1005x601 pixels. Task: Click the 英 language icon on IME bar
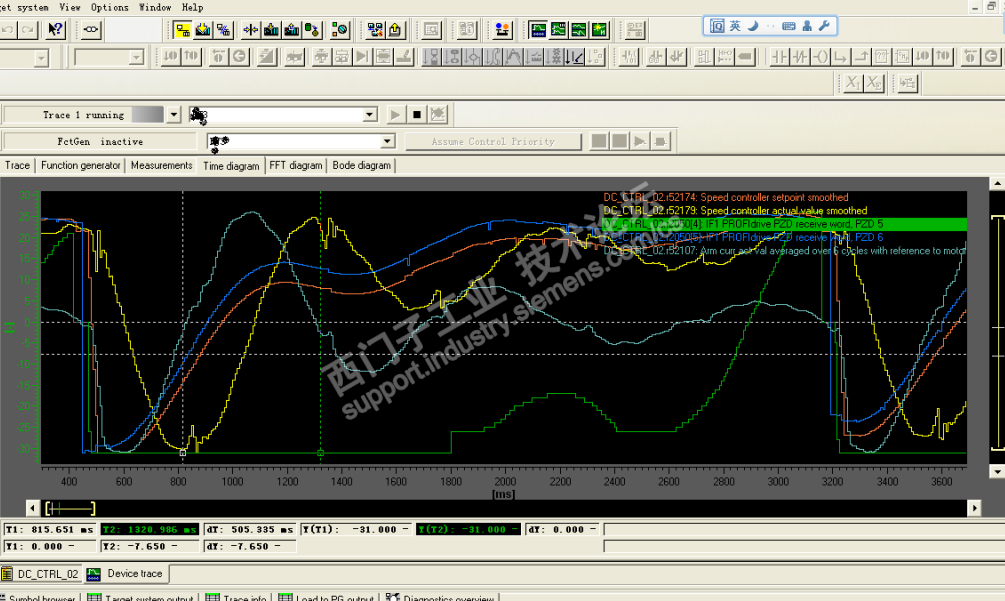coord(735,26)
